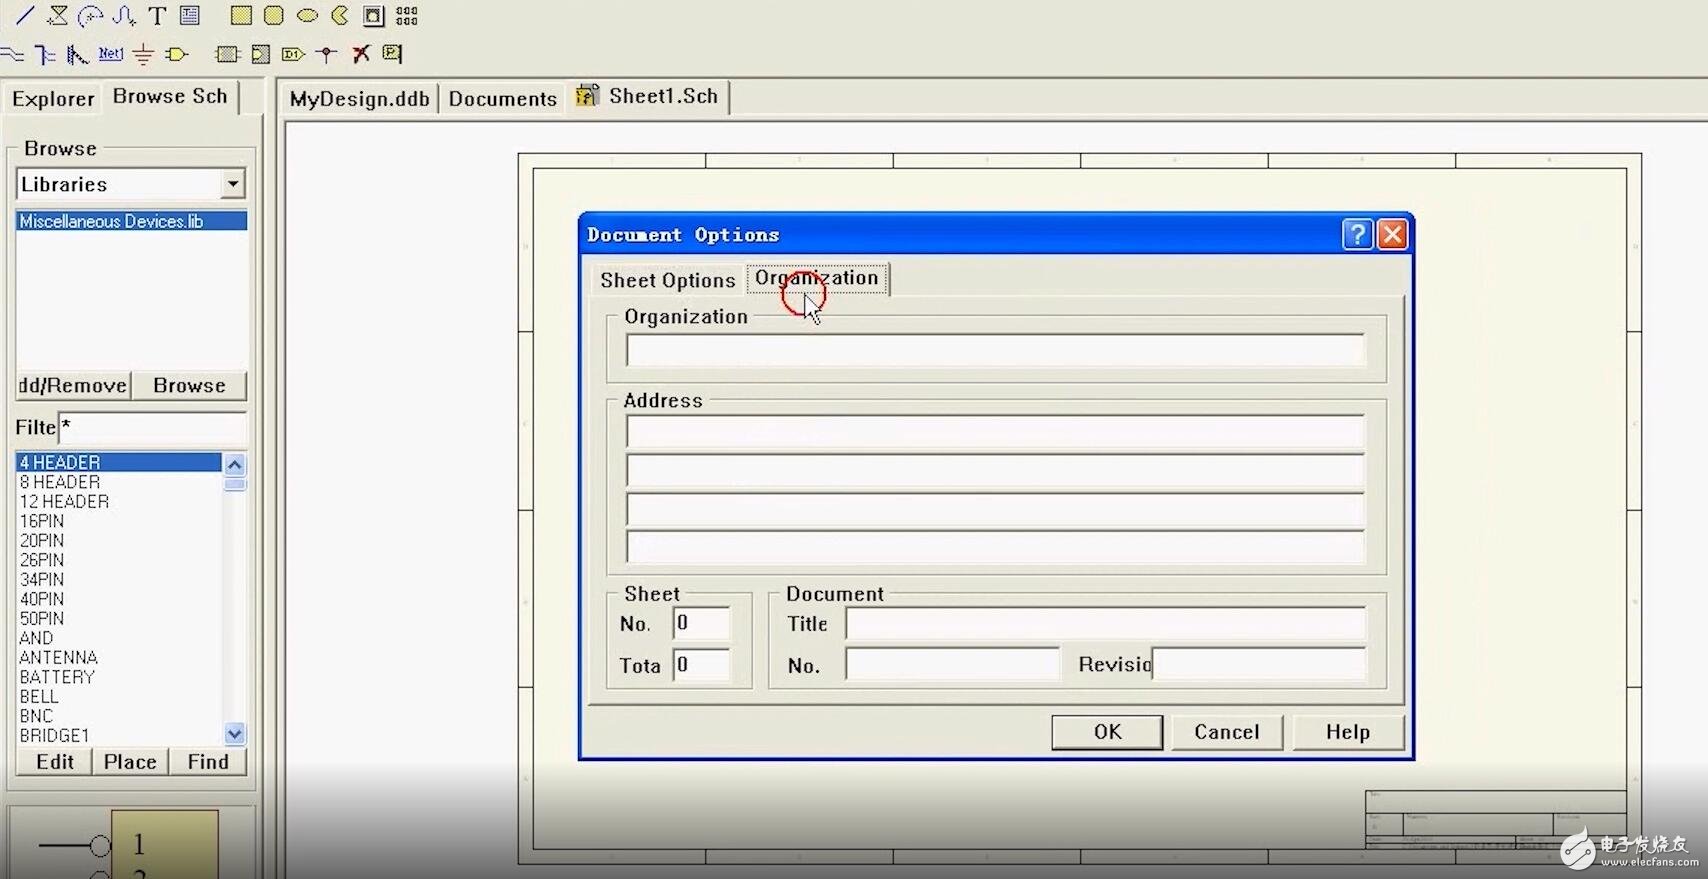
Task: Cancel the Document Options dialog
Action: [x=1227, y=732]
